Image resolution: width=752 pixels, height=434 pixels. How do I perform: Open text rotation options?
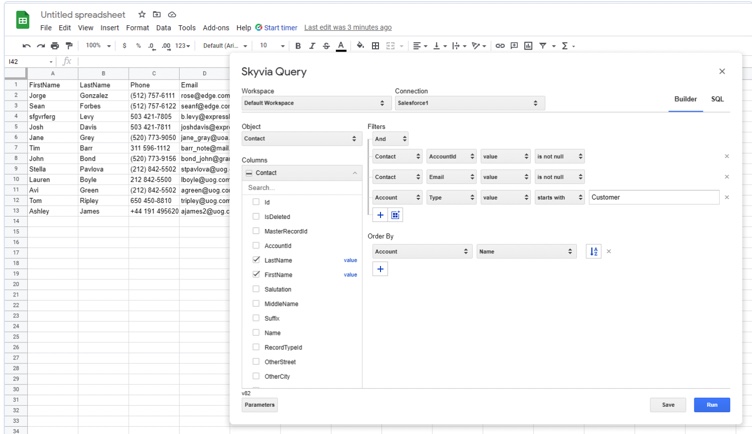[x=478, y=46]
